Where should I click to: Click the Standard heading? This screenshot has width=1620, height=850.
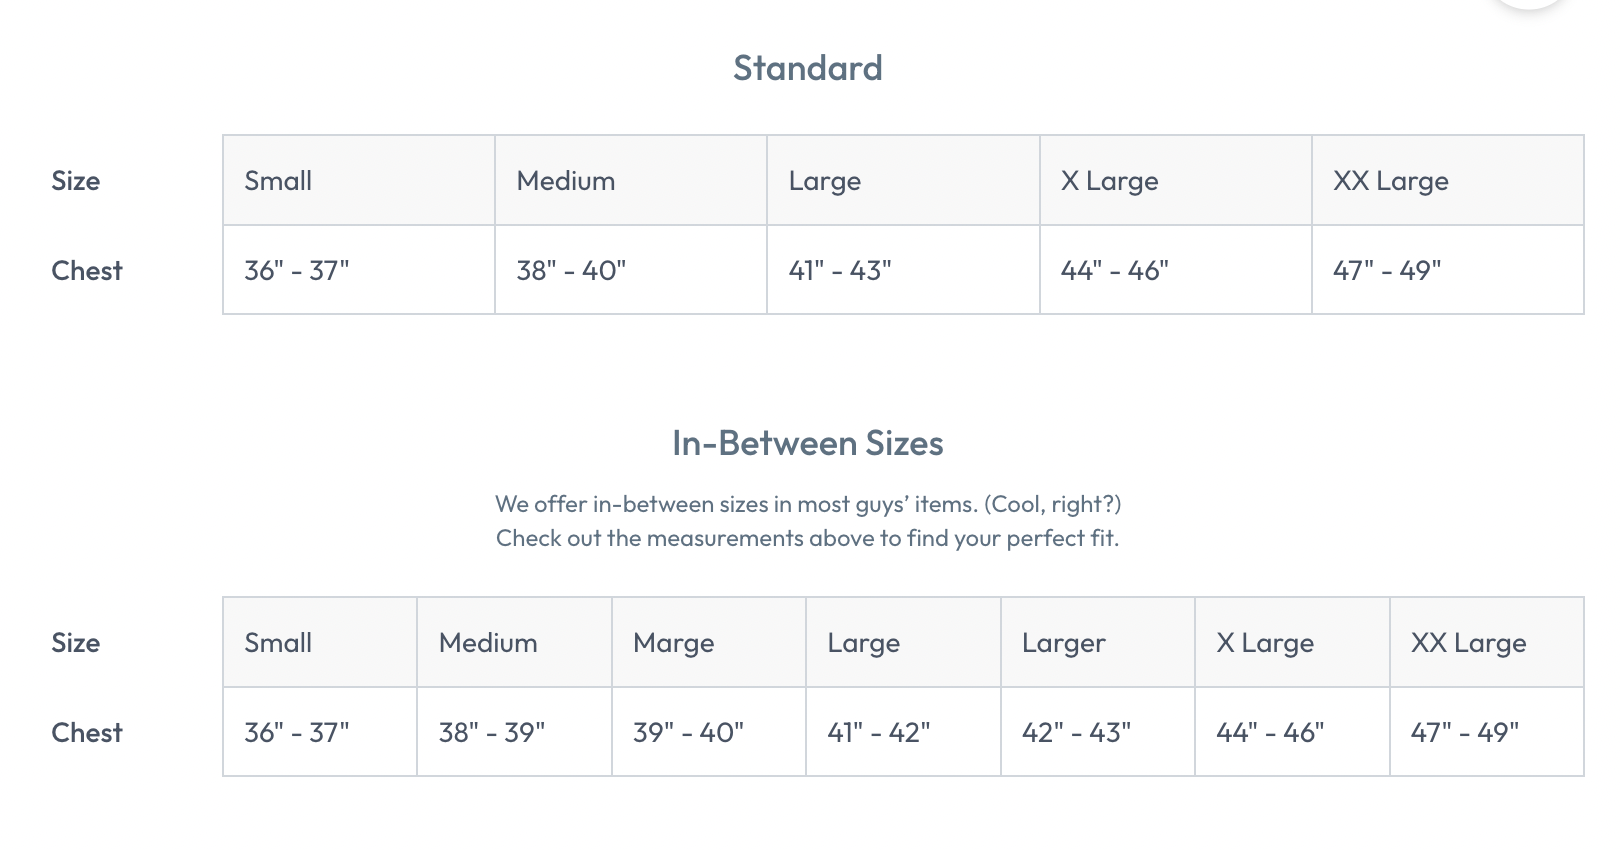pos(807,68)
